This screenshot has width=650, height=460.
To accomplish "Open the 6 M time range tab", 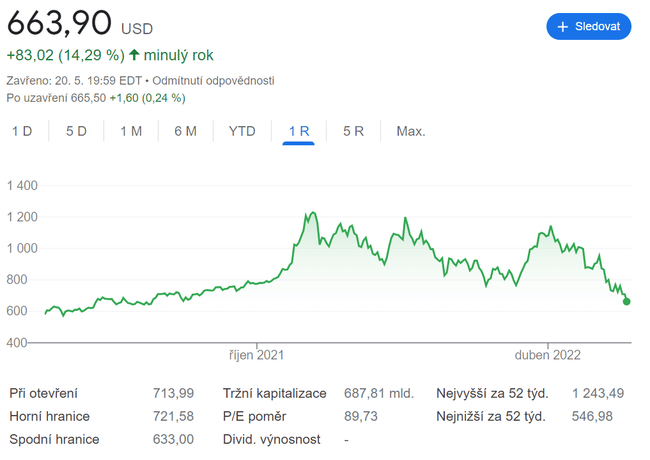I will (185, 131).
